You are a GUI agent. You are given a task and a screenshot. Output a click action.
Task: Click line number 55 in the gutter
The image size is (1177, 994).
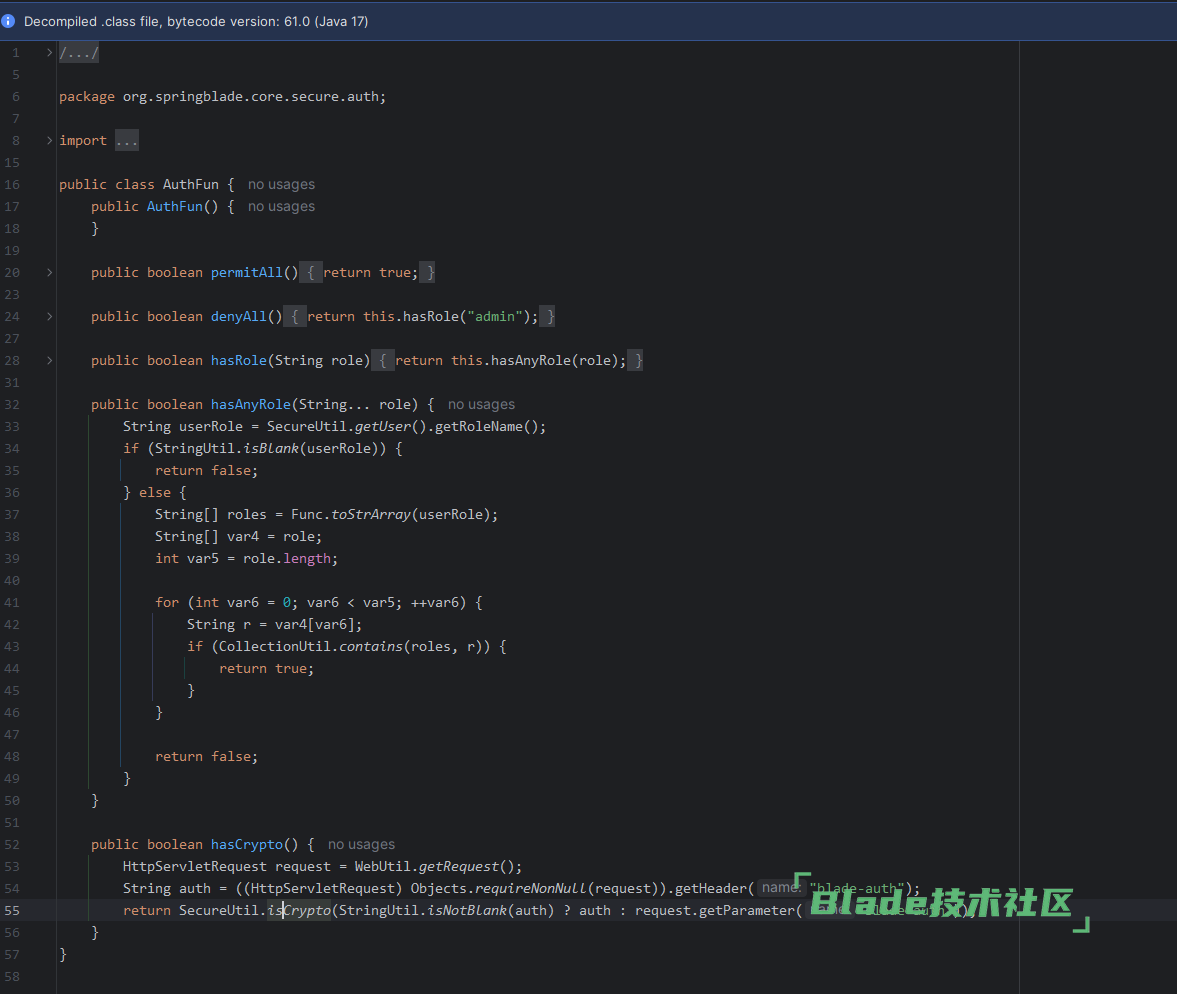pos(12,911)
